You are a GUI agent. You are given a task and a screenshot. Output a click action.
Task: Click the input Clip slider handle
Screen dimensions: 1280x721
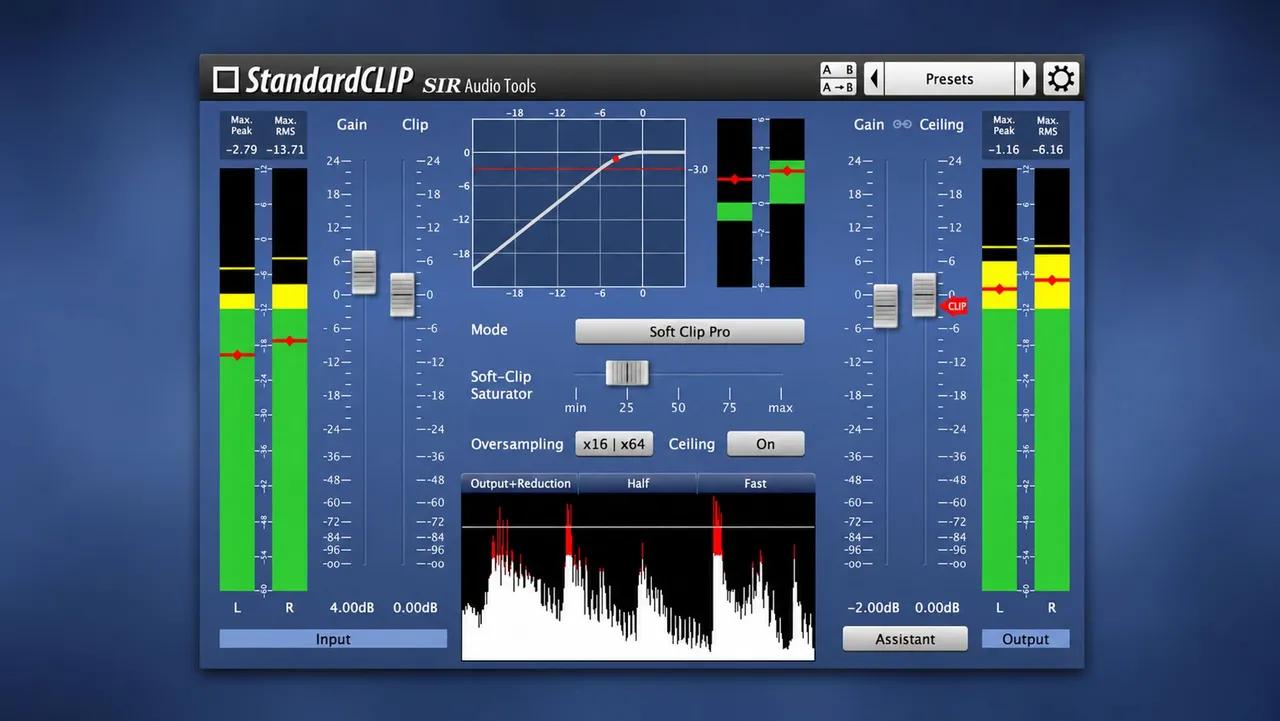click(402, 294)
